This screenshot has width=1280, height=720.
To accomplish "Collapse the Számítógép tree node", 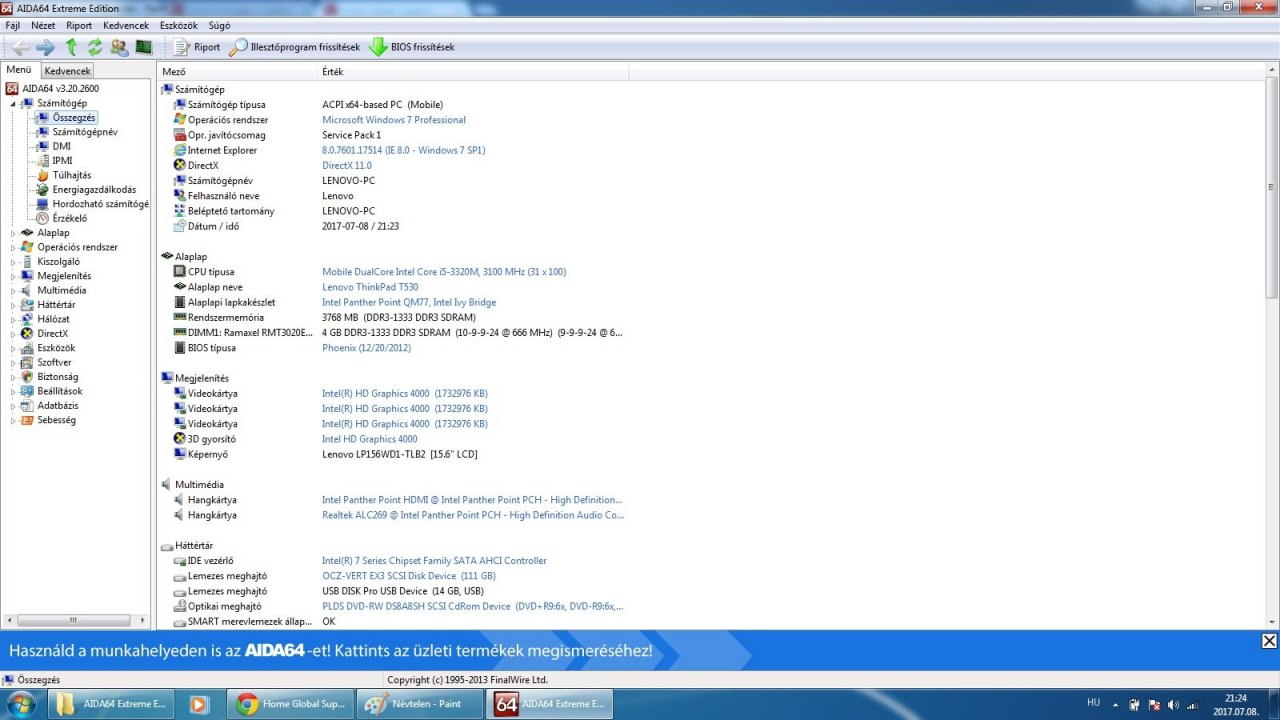I will [13, 103].
